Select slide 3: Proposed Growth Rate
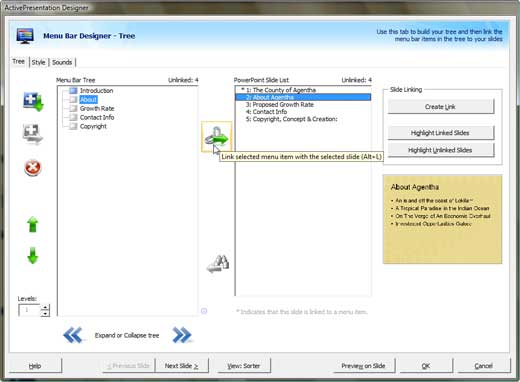 [x=303, y=105]
